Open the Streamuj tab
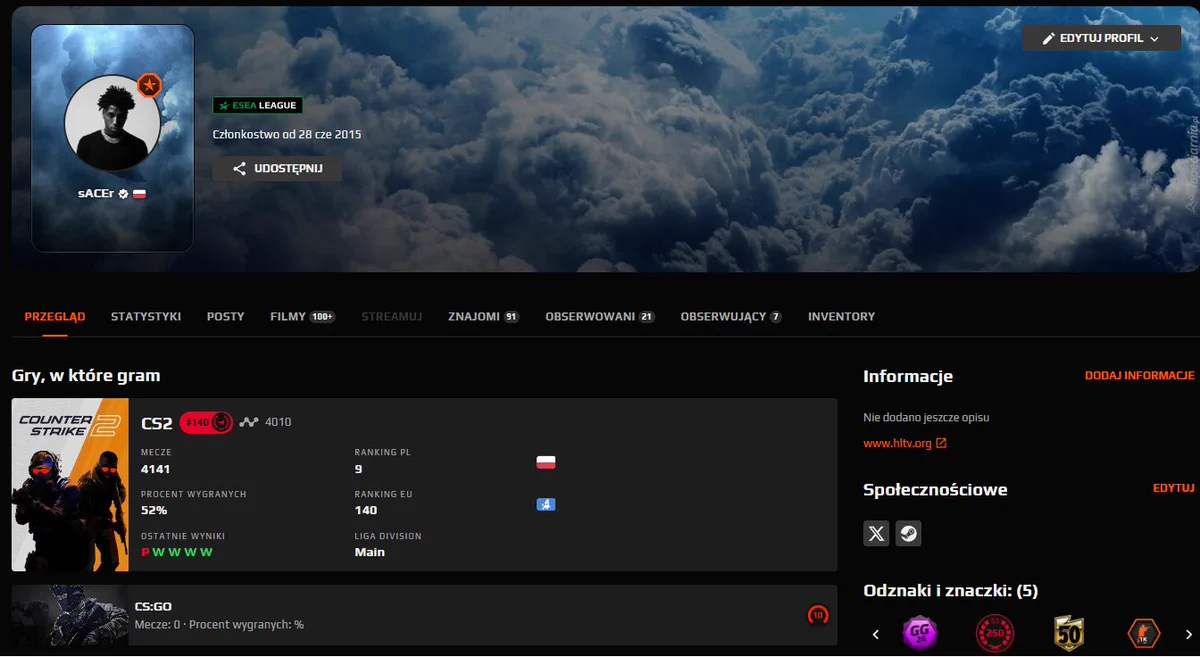Image resolution: width=1200 pixels, height=657 pixels. (x=392, y=316)
